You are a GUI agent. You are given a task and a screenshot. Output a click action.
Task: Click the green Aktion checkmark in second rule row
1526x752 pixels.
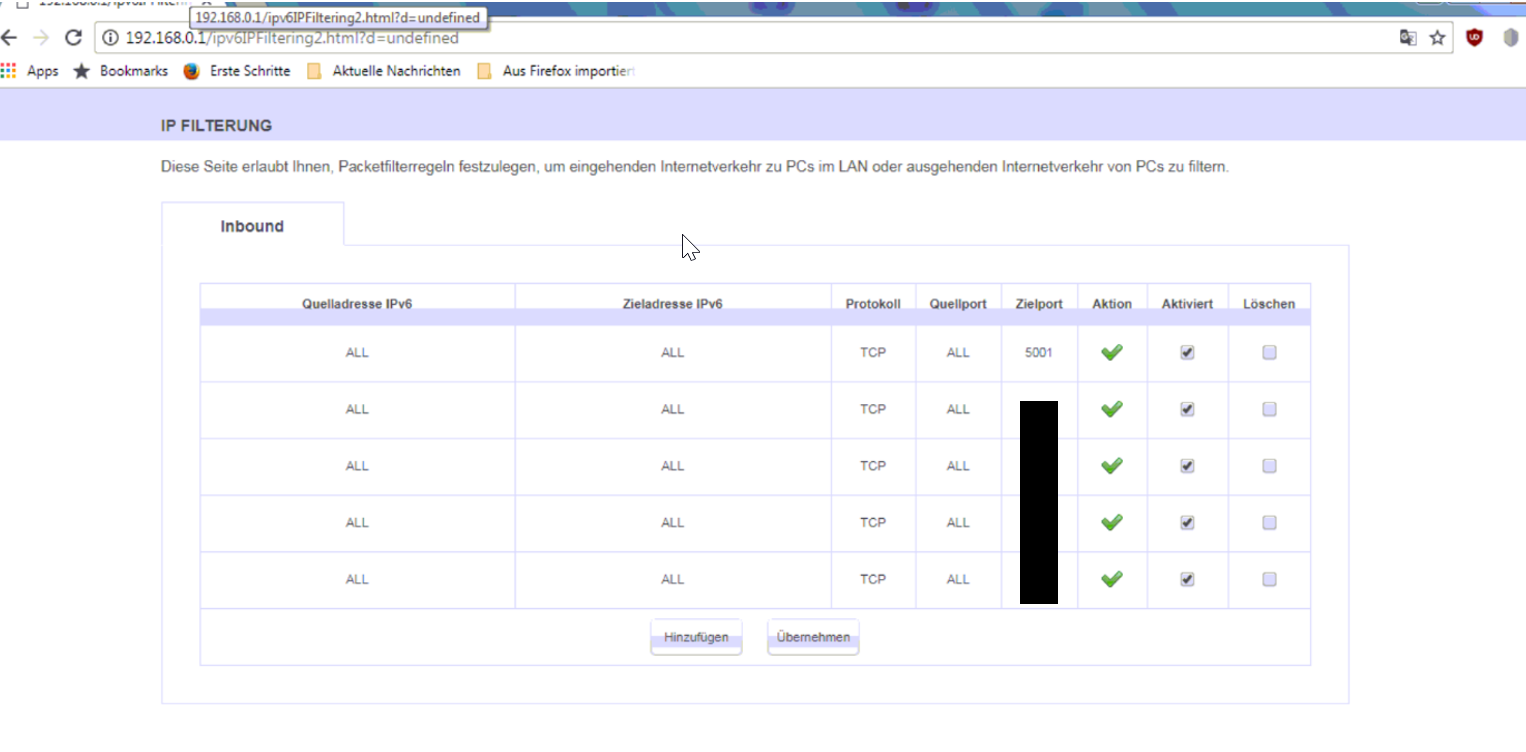pyautogui.click(x=1111, y=409)
